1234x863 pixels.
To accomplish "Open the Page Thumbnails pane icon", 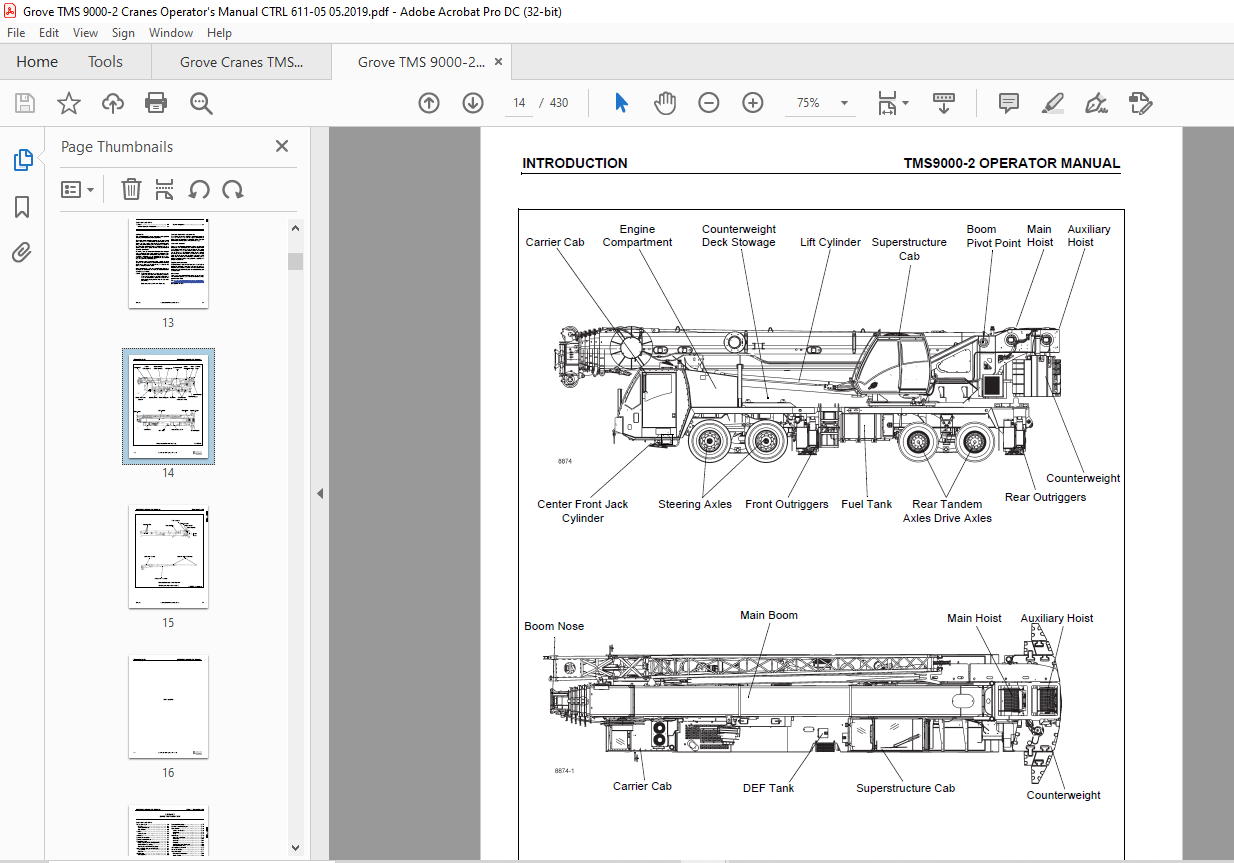I will [22, 160].
